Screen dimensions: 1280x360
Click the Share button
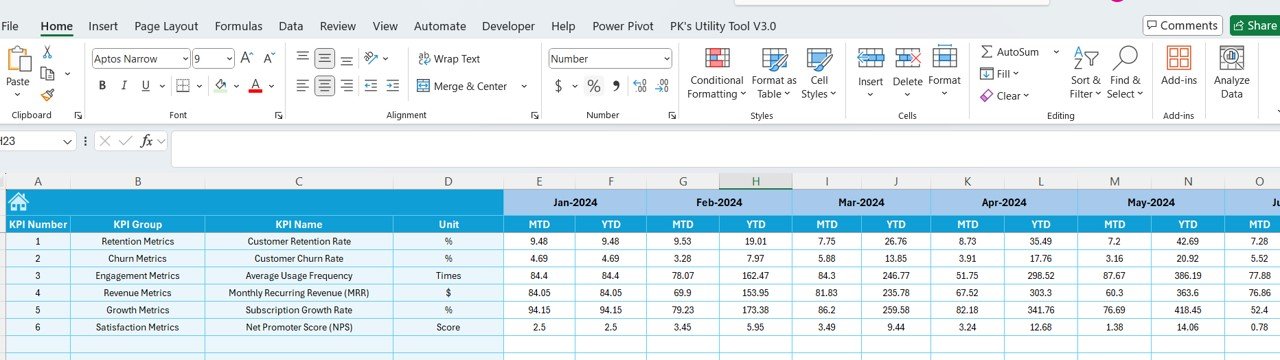1254,26
